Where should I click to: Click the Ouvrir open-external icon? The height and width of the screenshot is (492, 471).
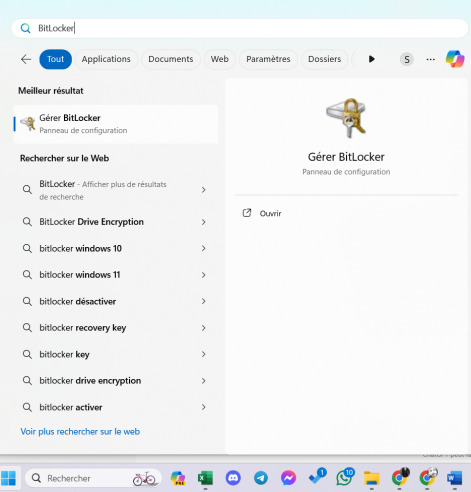click(247, 213)
